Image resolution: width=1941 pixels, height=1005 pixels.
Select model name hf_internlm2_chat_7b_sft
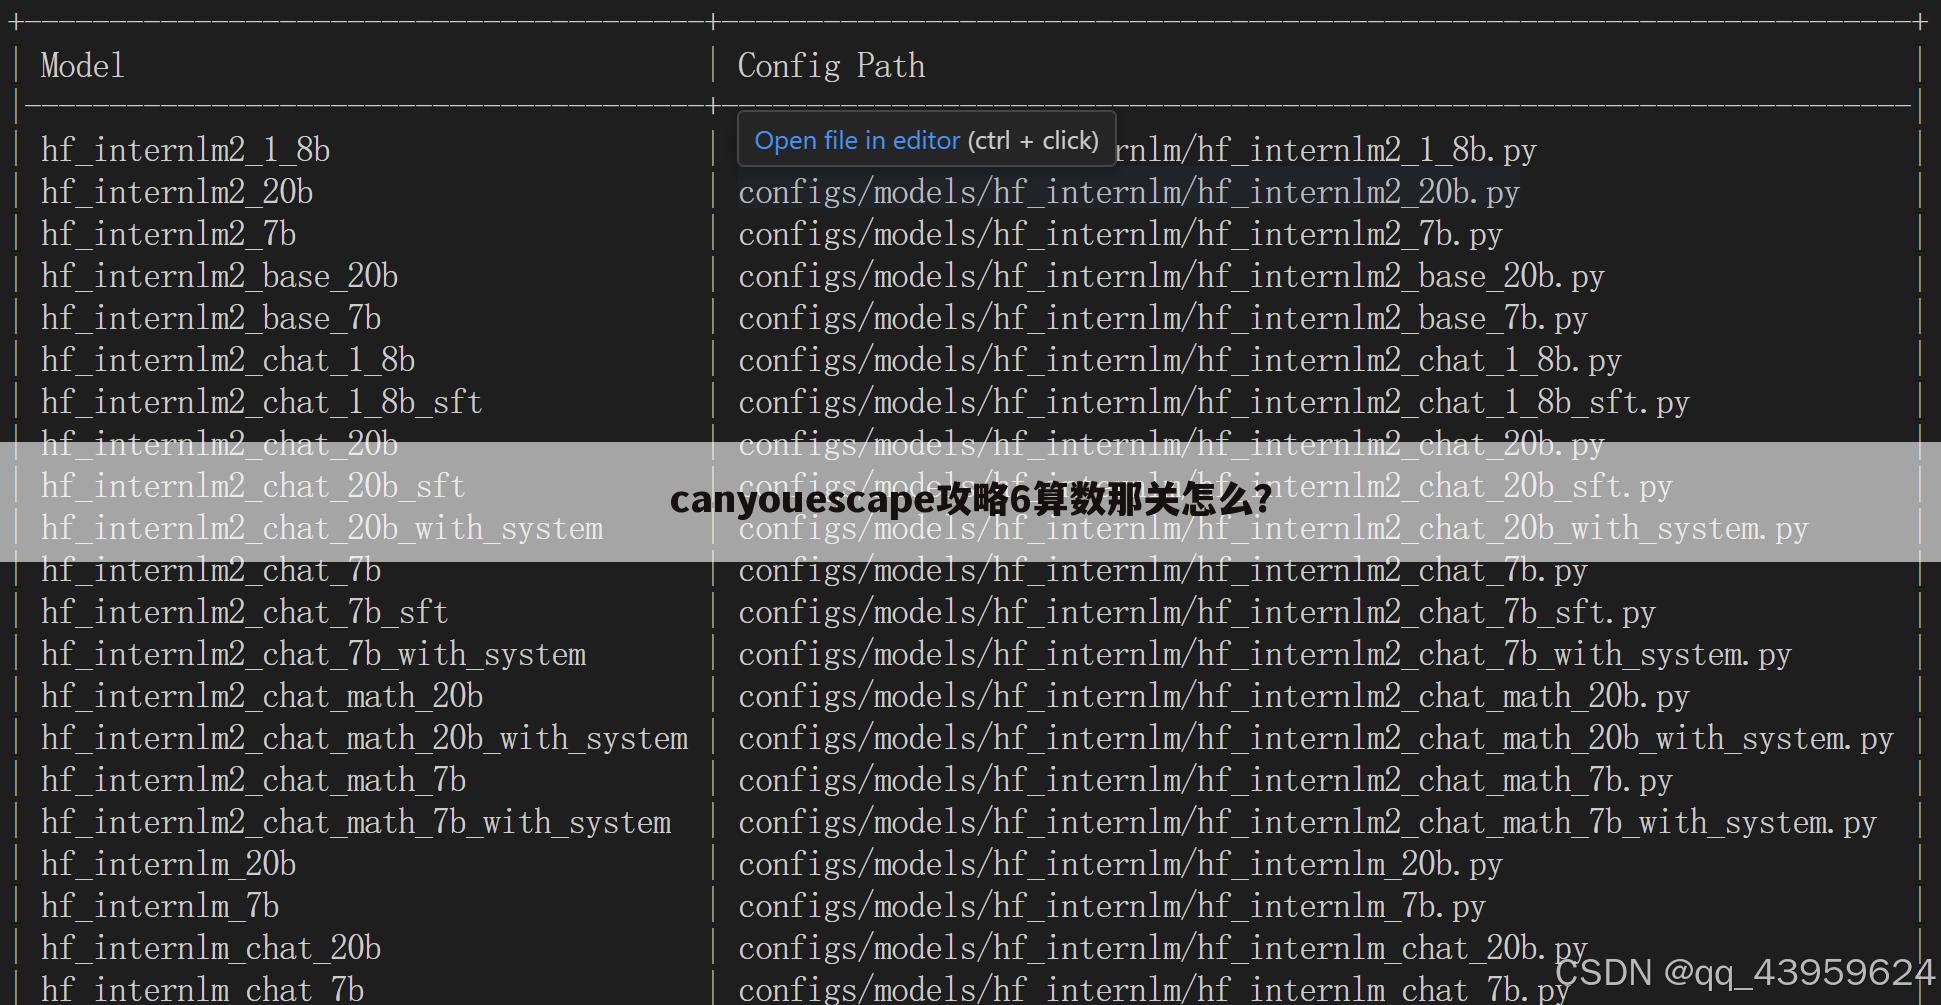coord(245,612)
